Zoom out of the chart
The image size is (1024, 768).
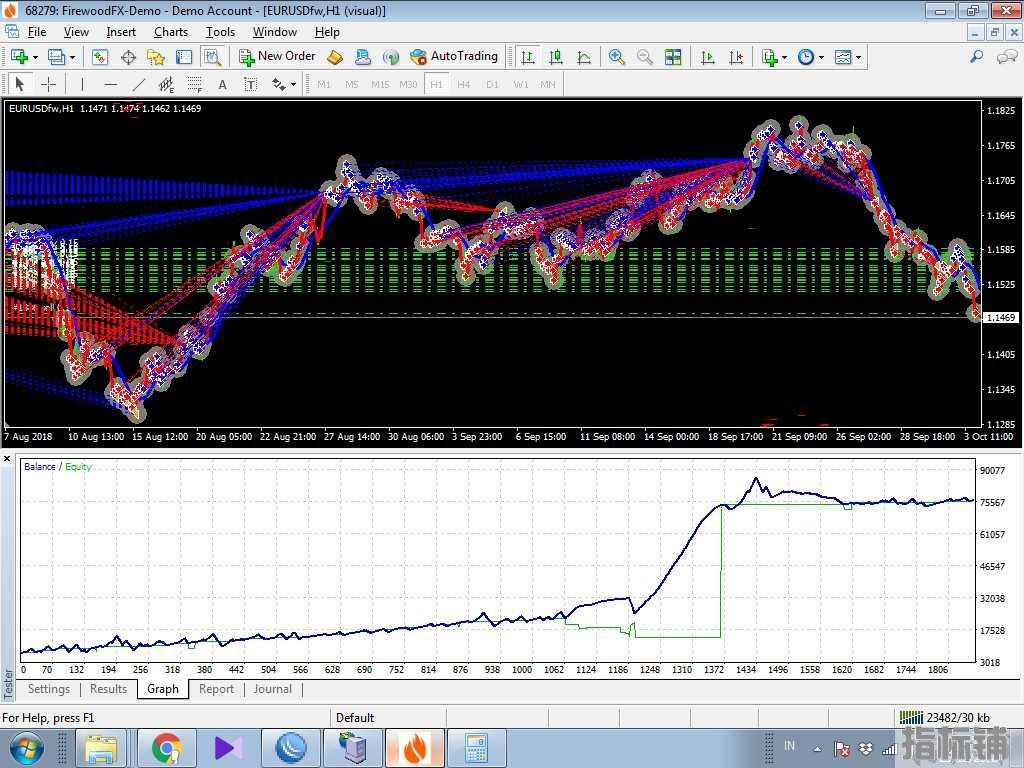pos(645,57)
